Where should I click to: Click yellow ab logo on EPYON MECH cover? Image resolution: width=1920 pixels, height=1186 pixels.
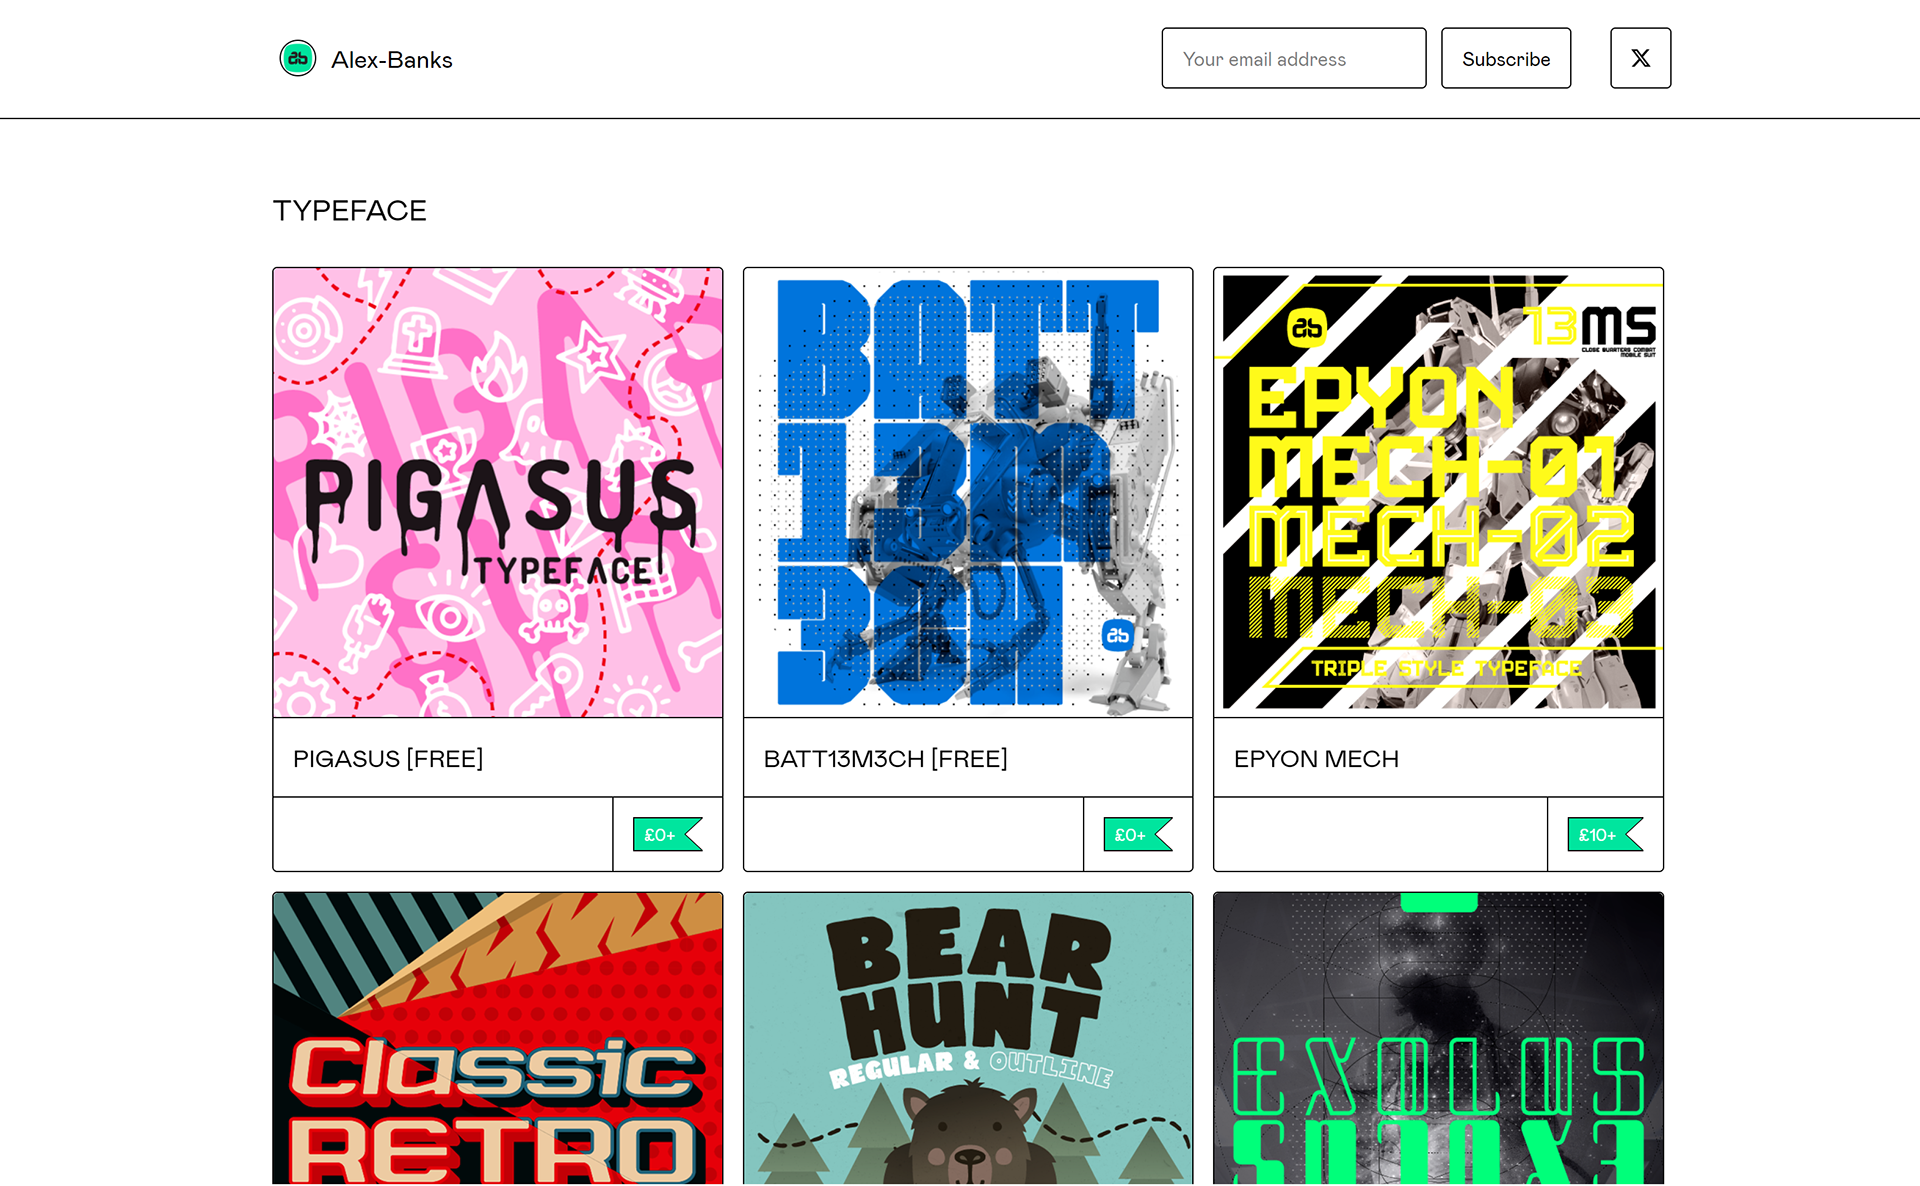[1306, 328]
